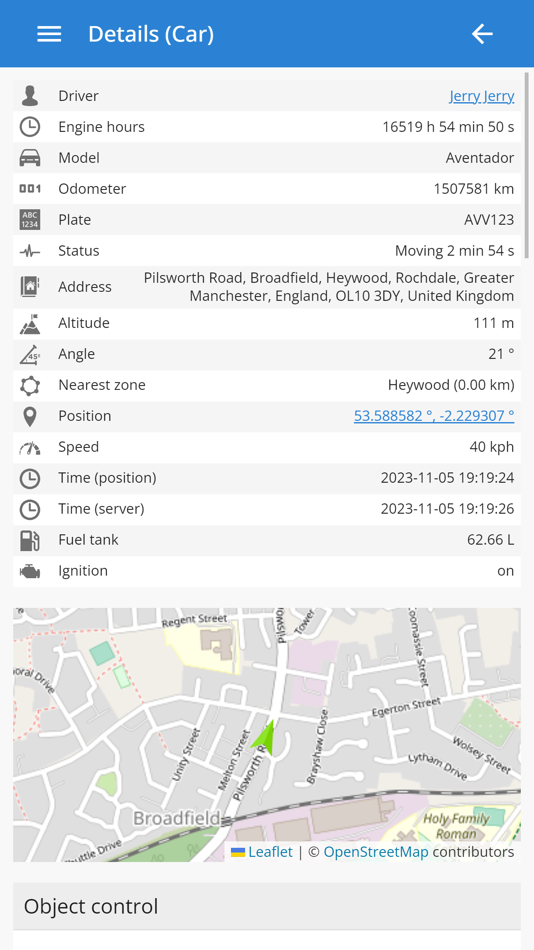This screenshot has width=534, height=950.
Task: Click the green vehicle arrow on map
Action: coord(265,737)
